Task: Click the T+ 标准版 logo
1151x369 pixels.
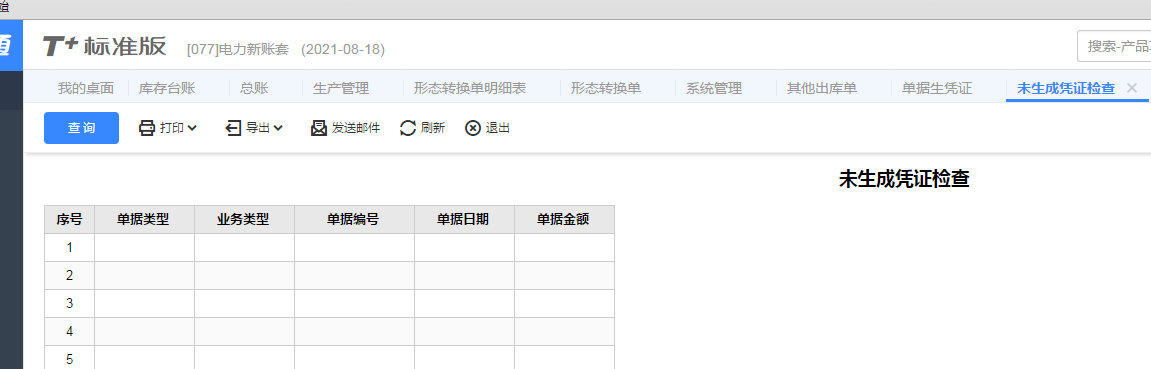Action: tap(104, 47)
